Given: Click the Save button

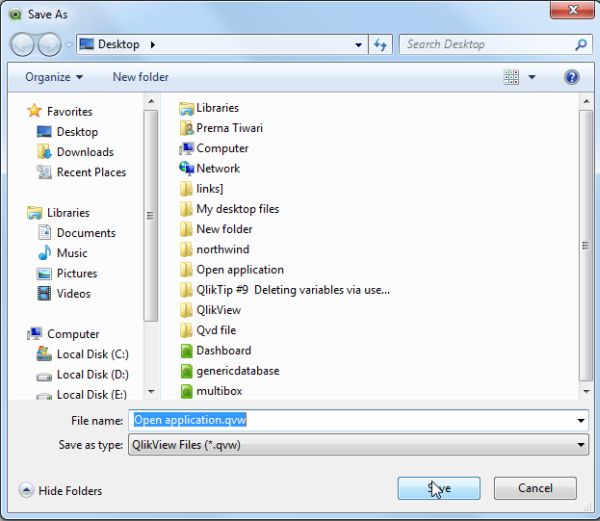Looking at the screenshot, I should [439, 488].
